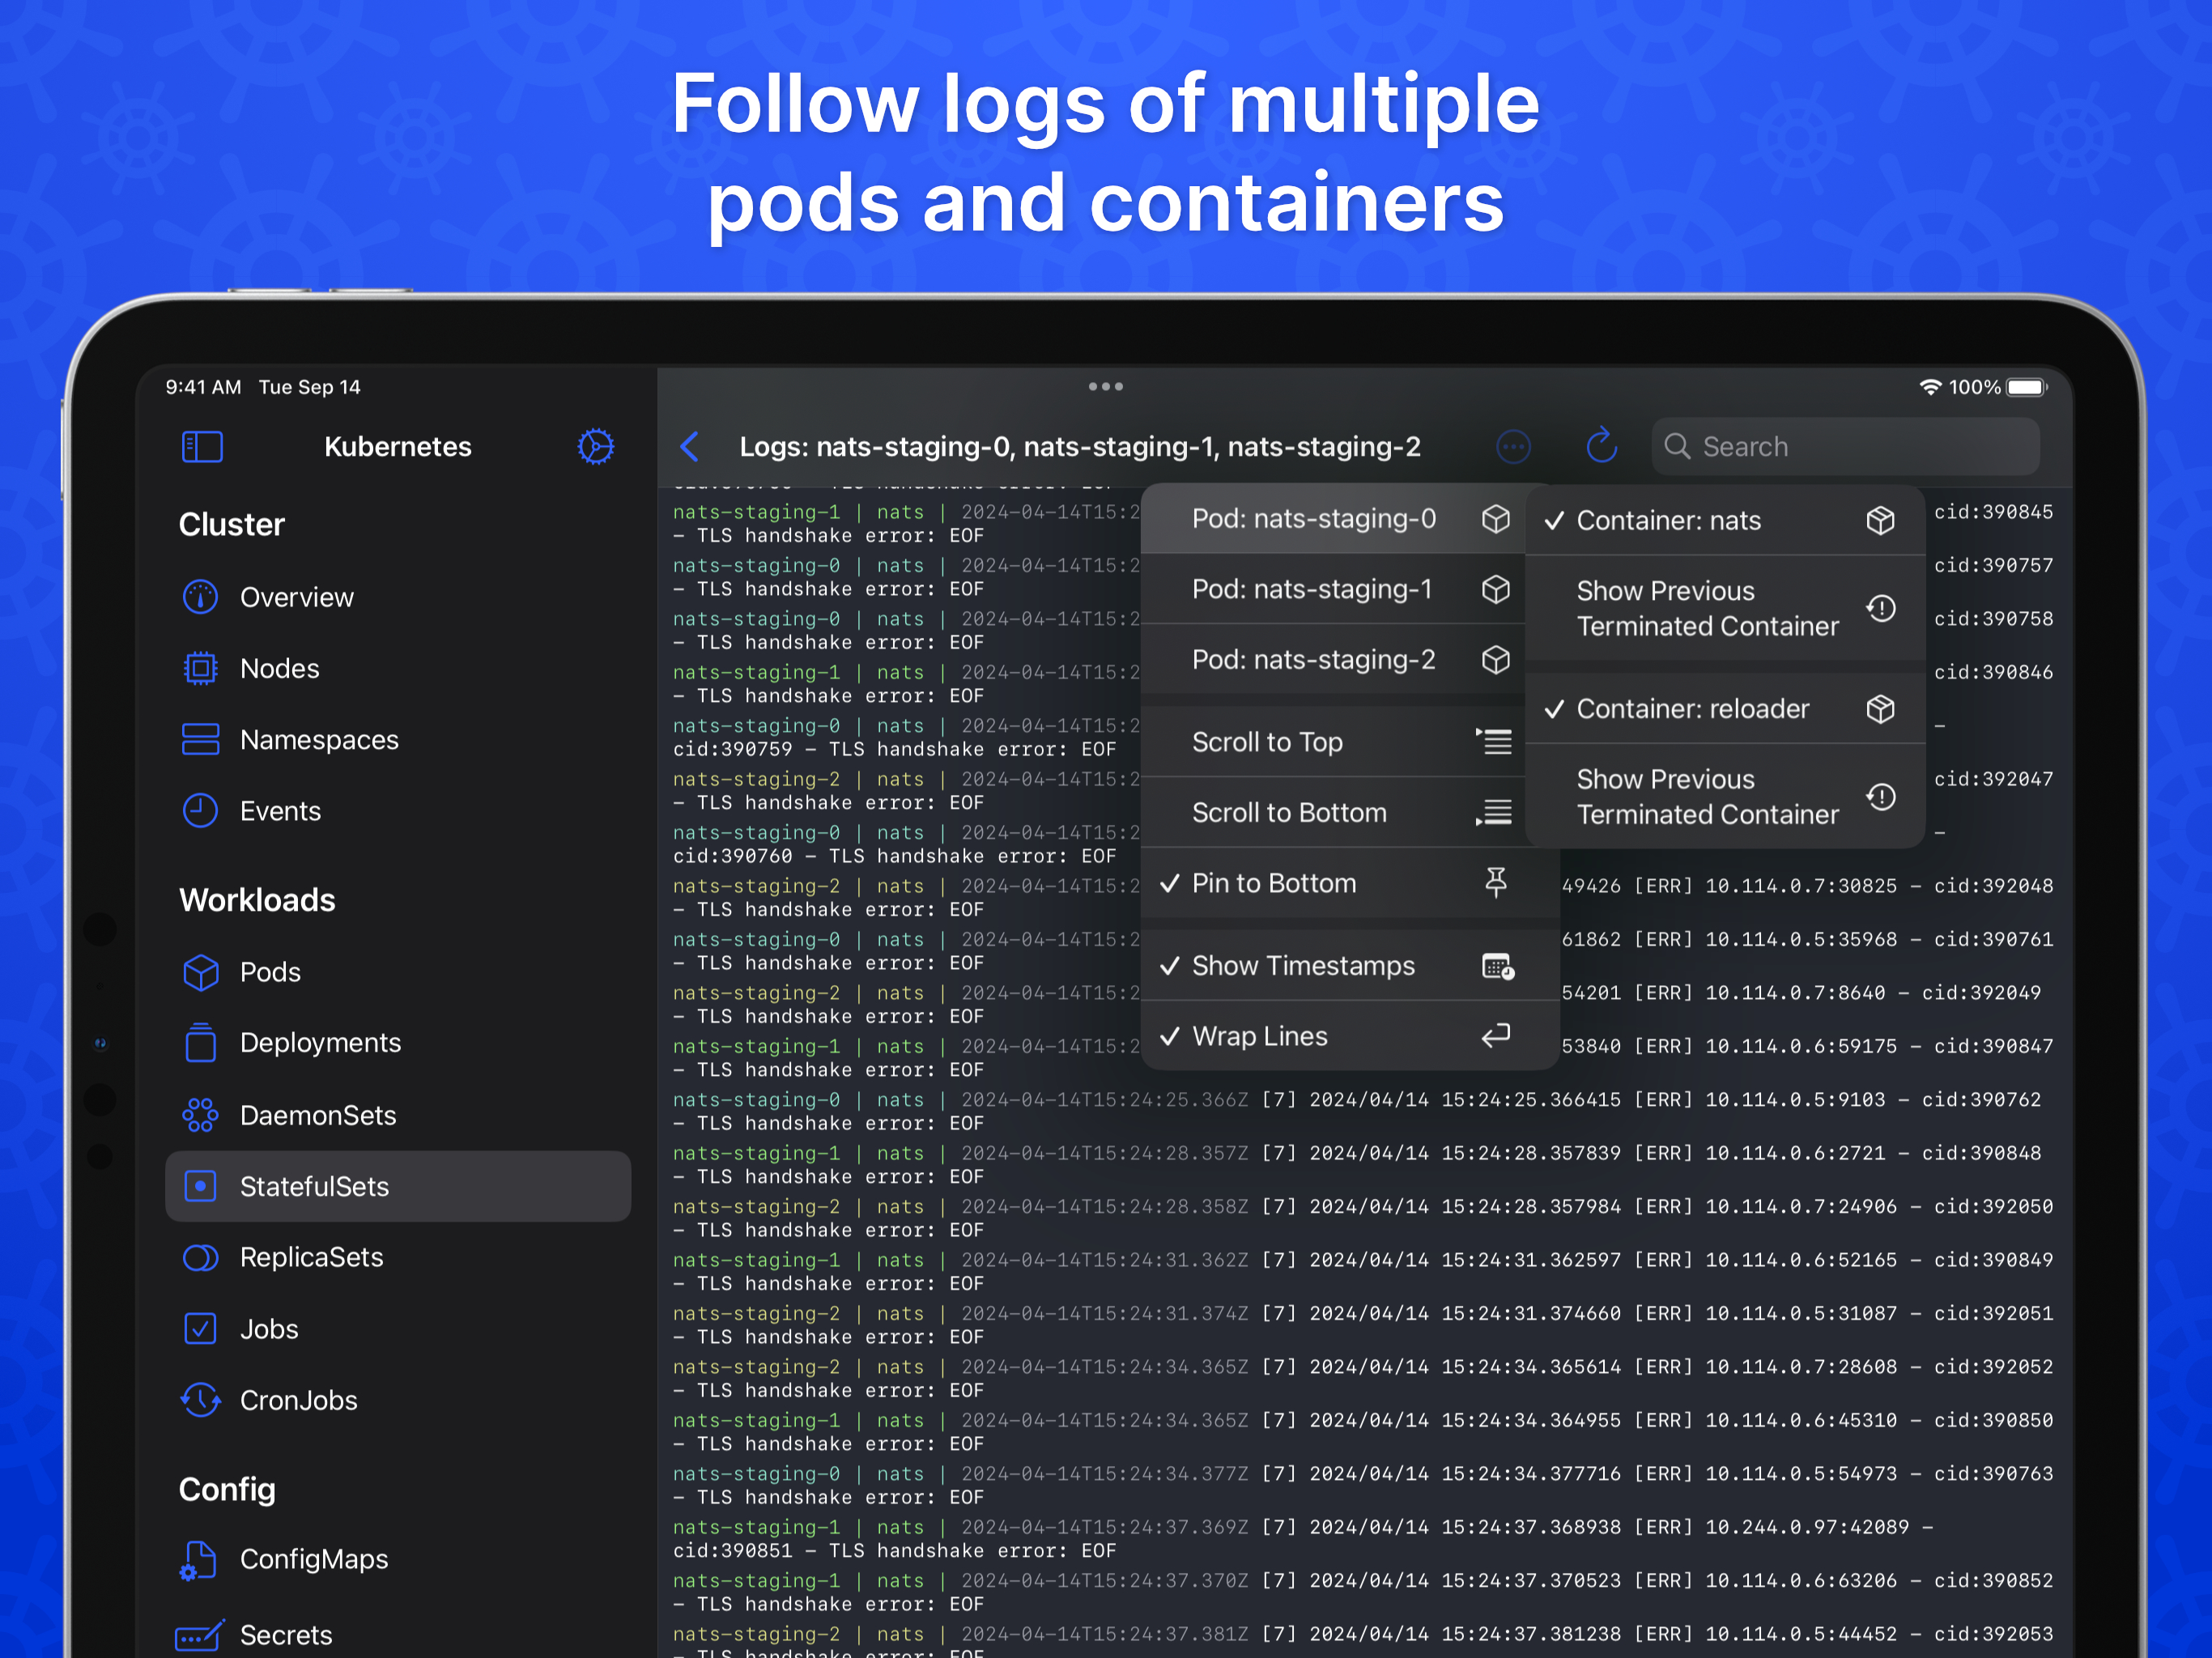2212x1658 pixels.
Task: Open the Pods cube icon
Action: point(200,972)
